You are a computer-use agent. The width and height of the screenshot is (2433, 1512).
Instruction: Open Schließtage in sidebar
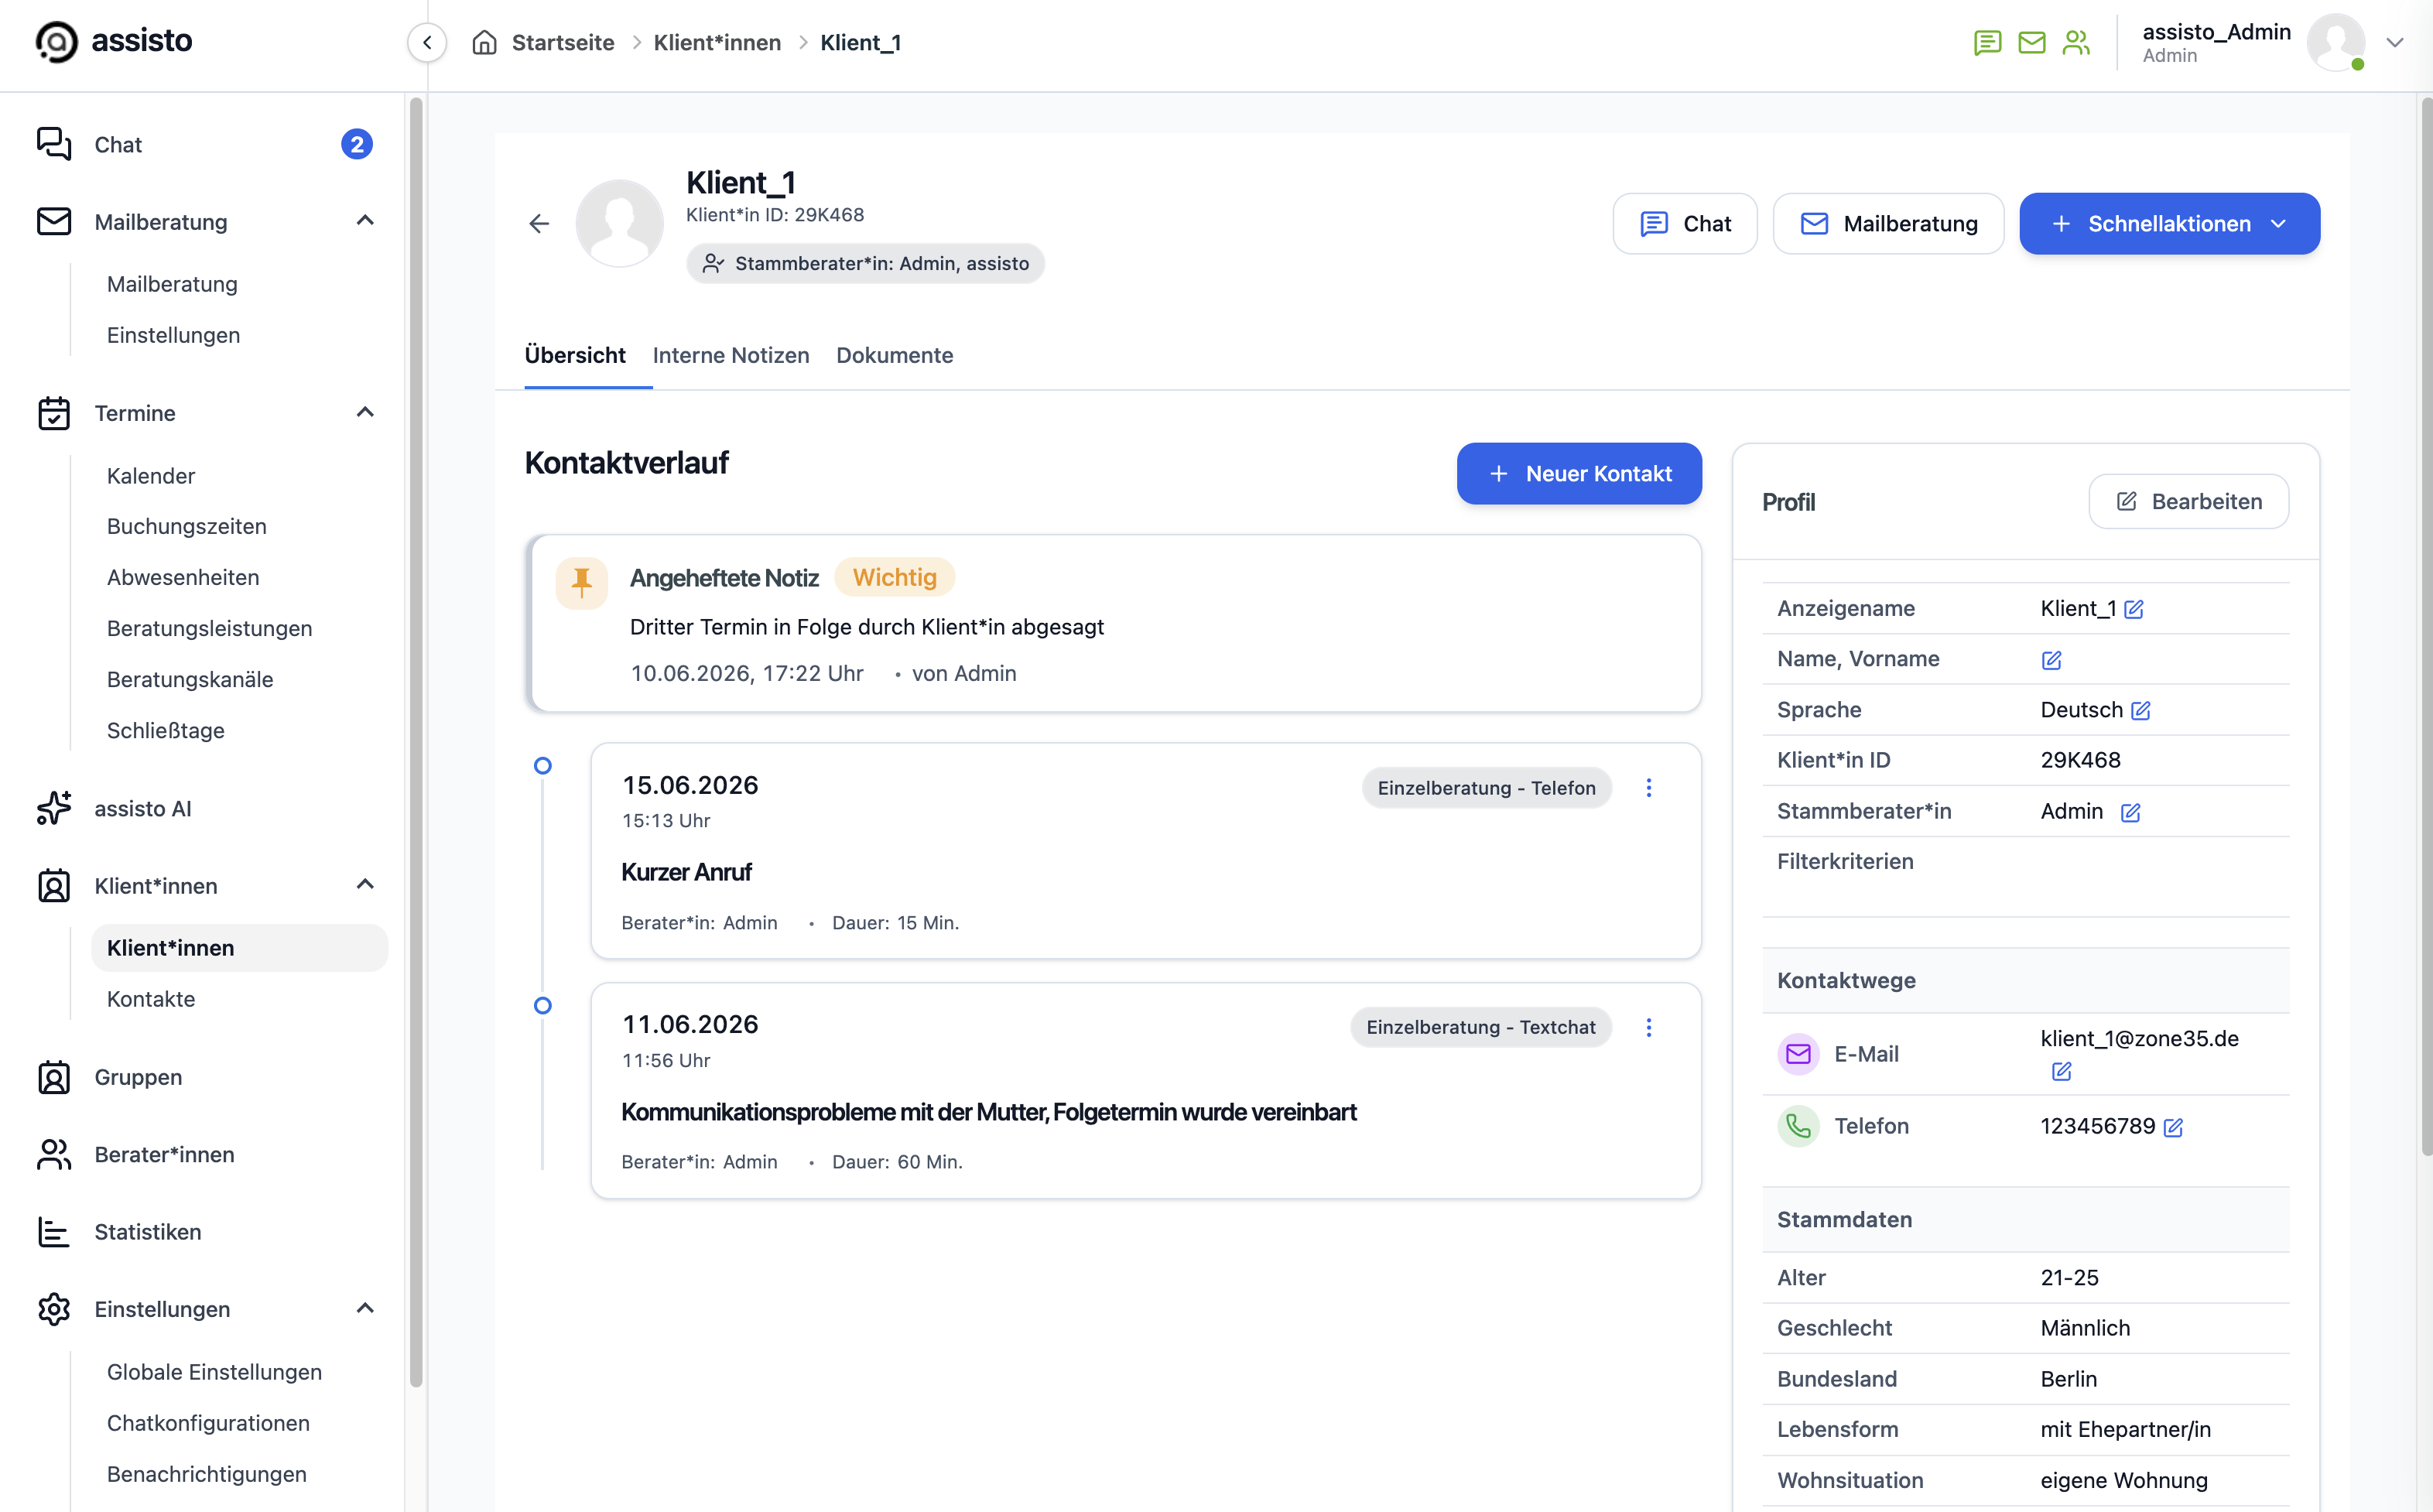point(166,730)
